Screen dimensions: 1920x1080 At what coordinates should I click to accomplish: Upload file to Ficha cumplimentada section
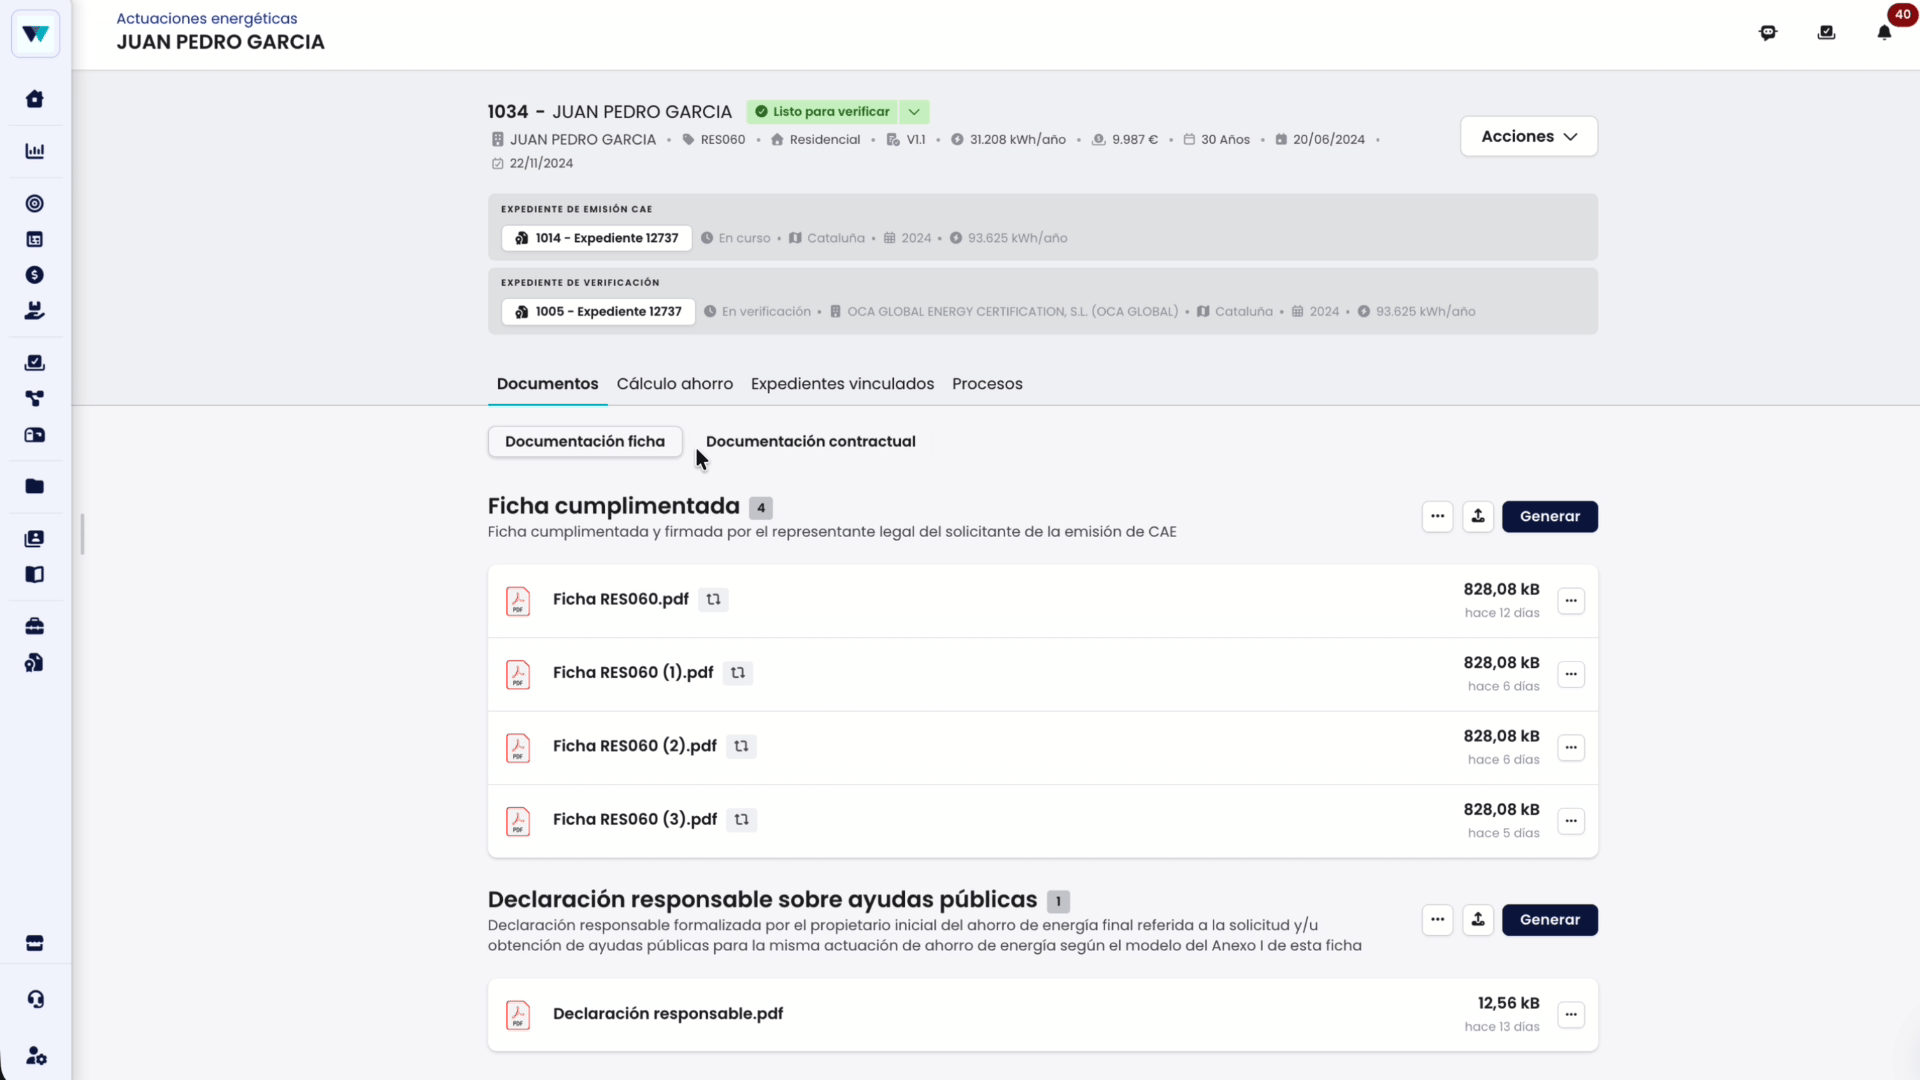pos(1478,516)
